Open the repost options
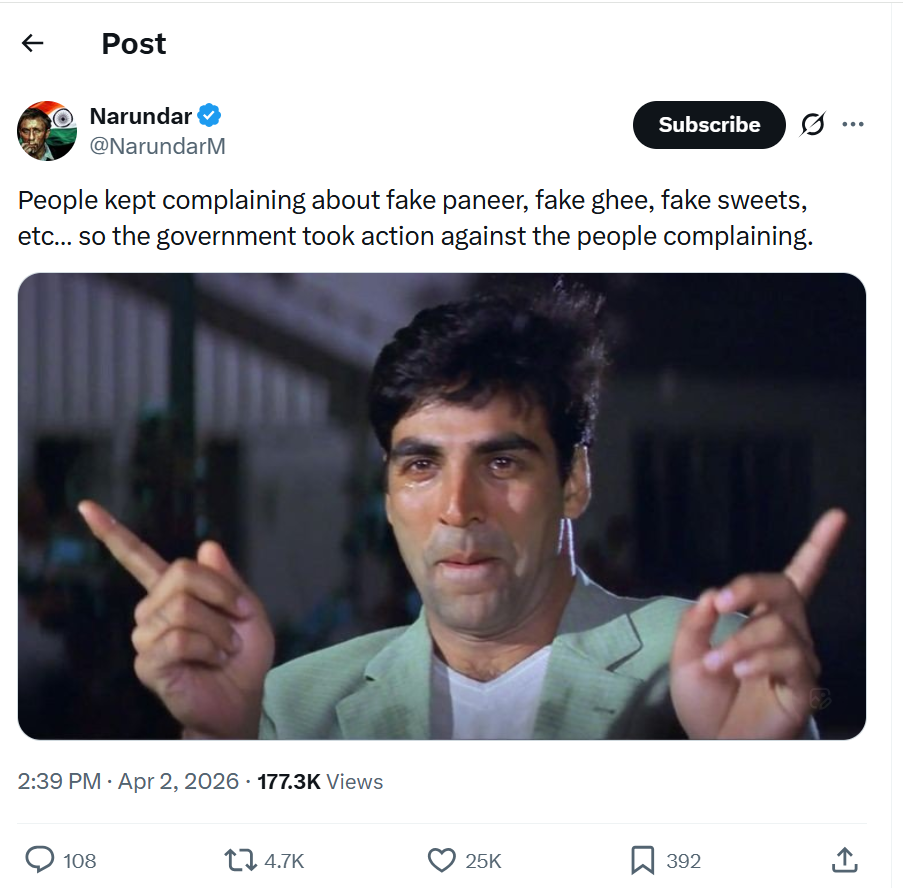903x888 pixels. 240,860
